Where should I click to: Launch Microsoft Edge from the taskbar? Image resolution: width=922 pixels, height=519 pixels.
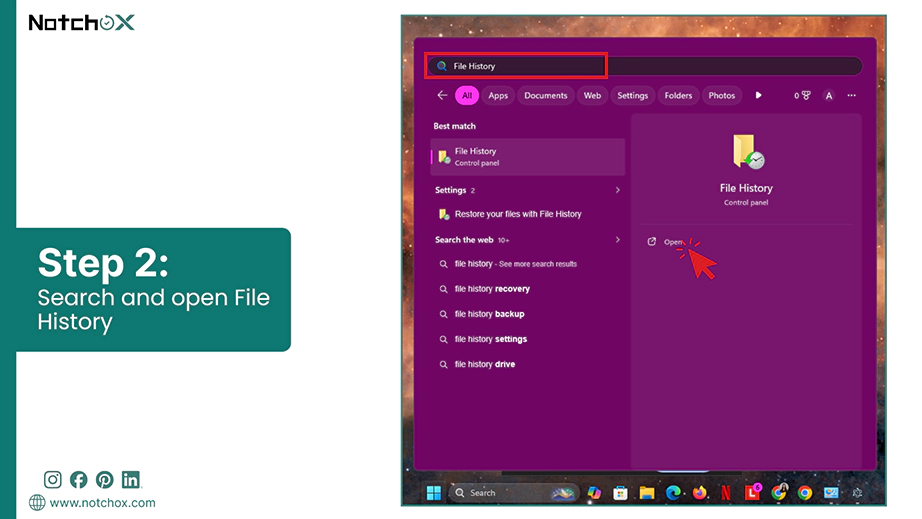[x=673, y=493]
